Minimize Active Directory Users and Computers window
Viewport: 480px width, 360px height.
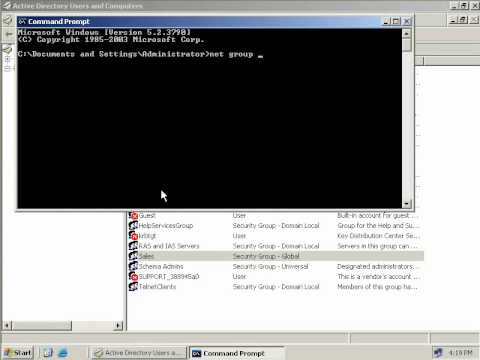[x=454, y=6]
